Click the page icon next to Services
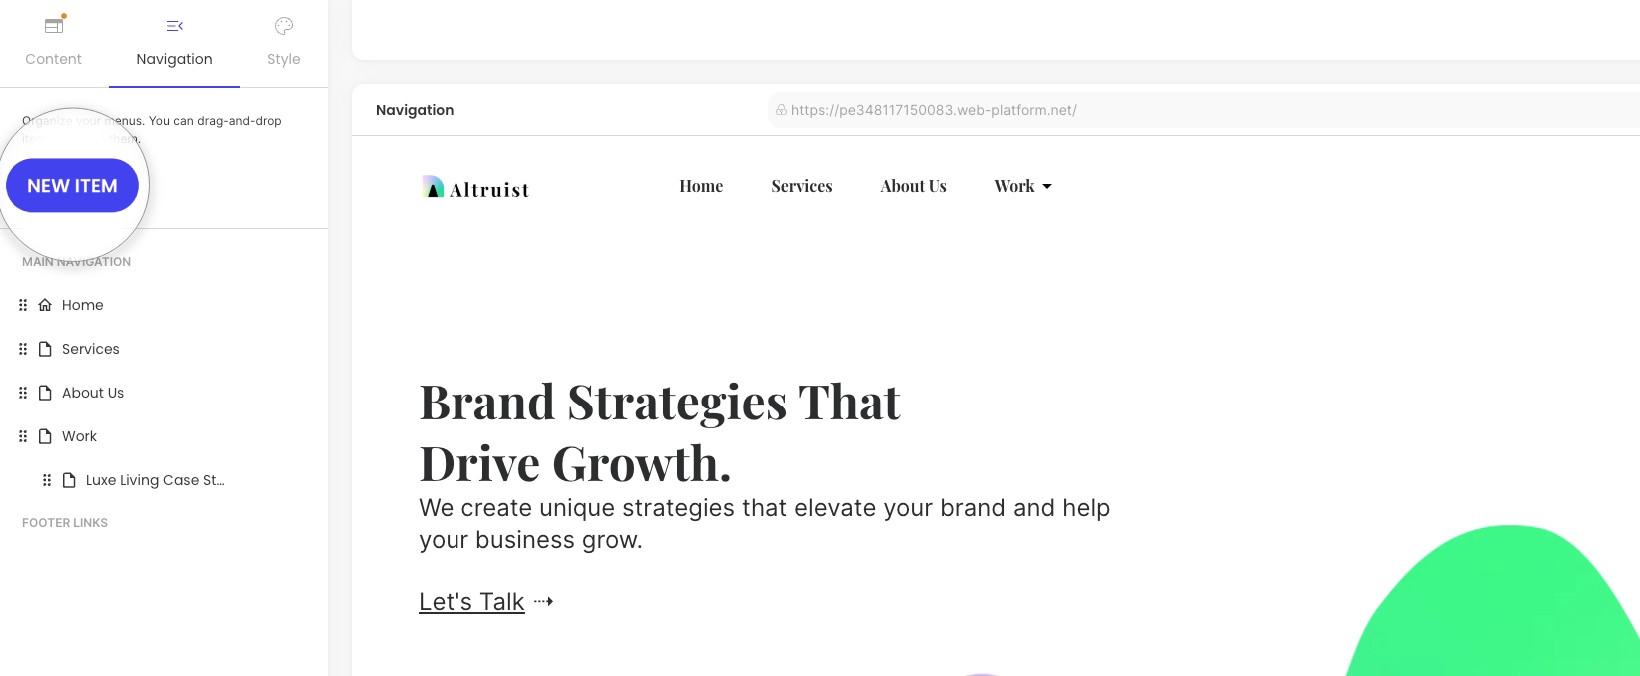1640x676 pixels. coord(45,349)
